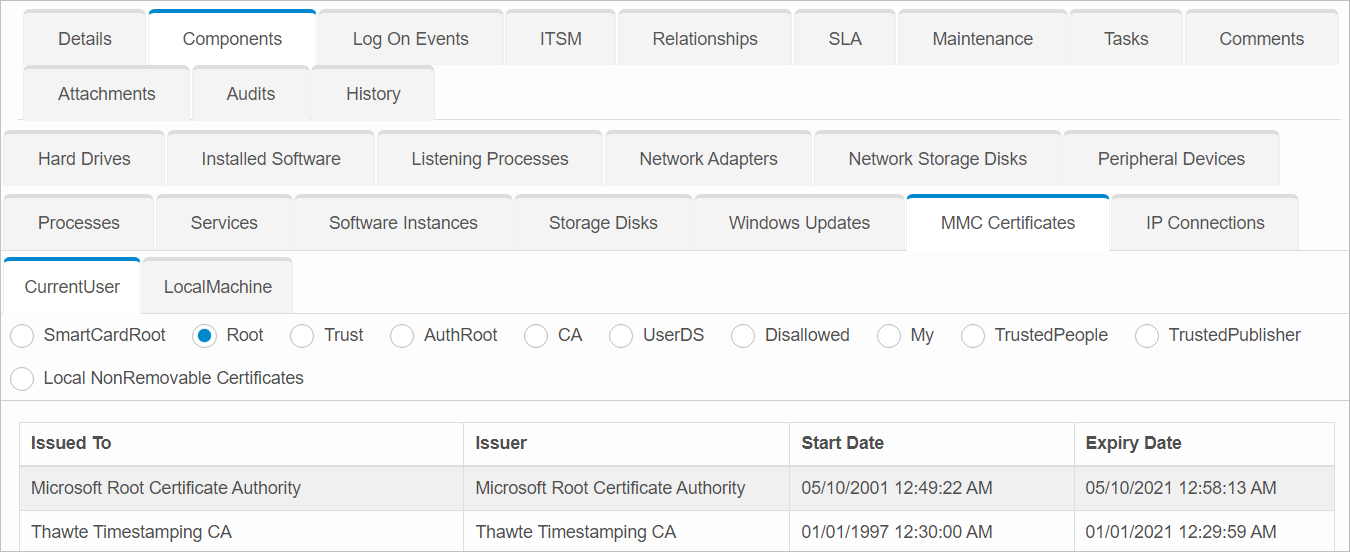Open the Network Adapters tab

point(708,159)
